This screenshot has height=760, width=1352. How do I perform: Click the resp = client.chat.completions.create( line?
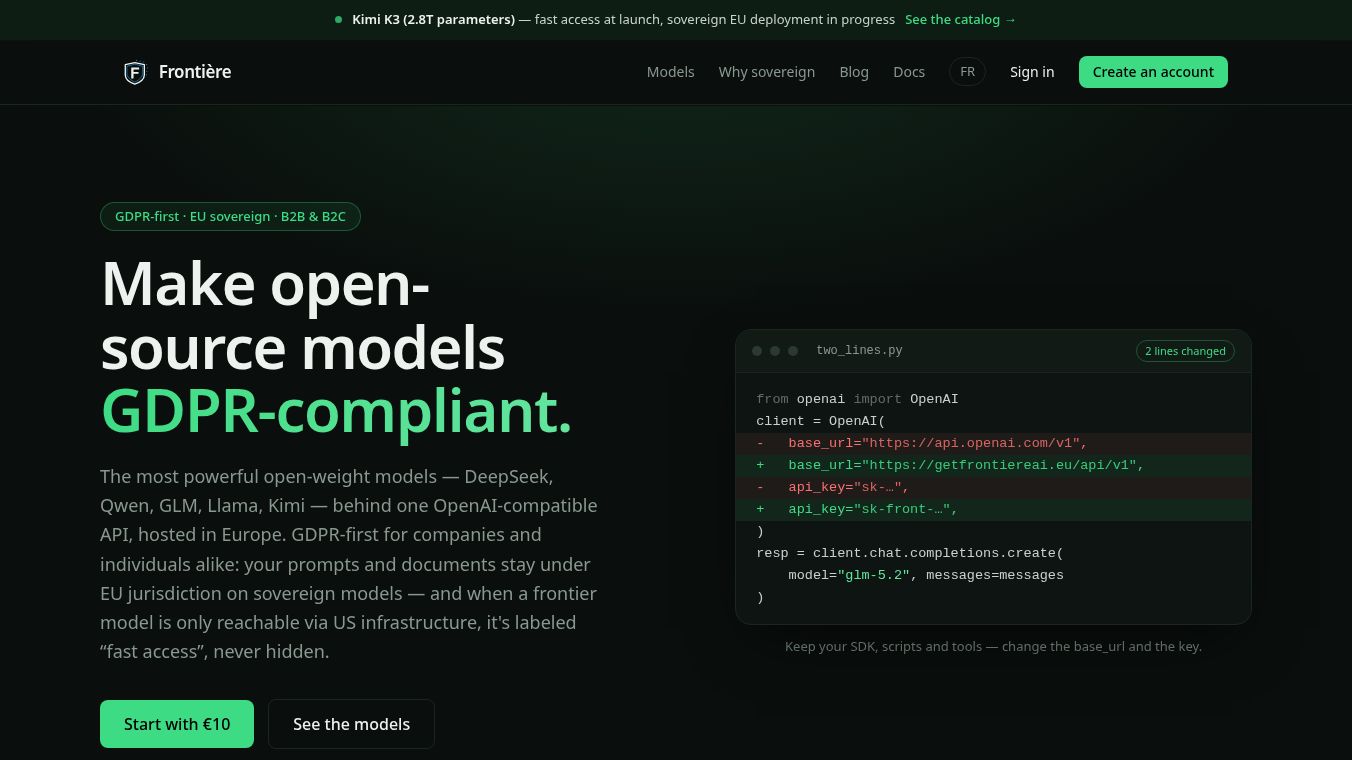pyautogui.click(x=910, y=553)
